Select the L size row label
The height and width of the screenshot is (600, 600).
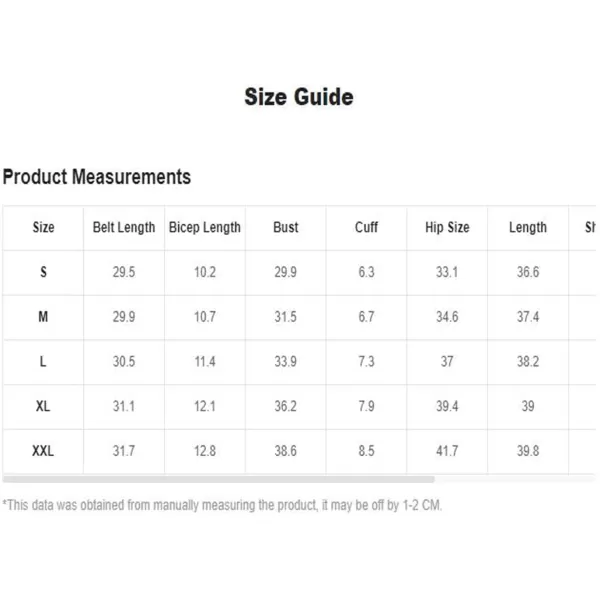(x=43, y=362)
